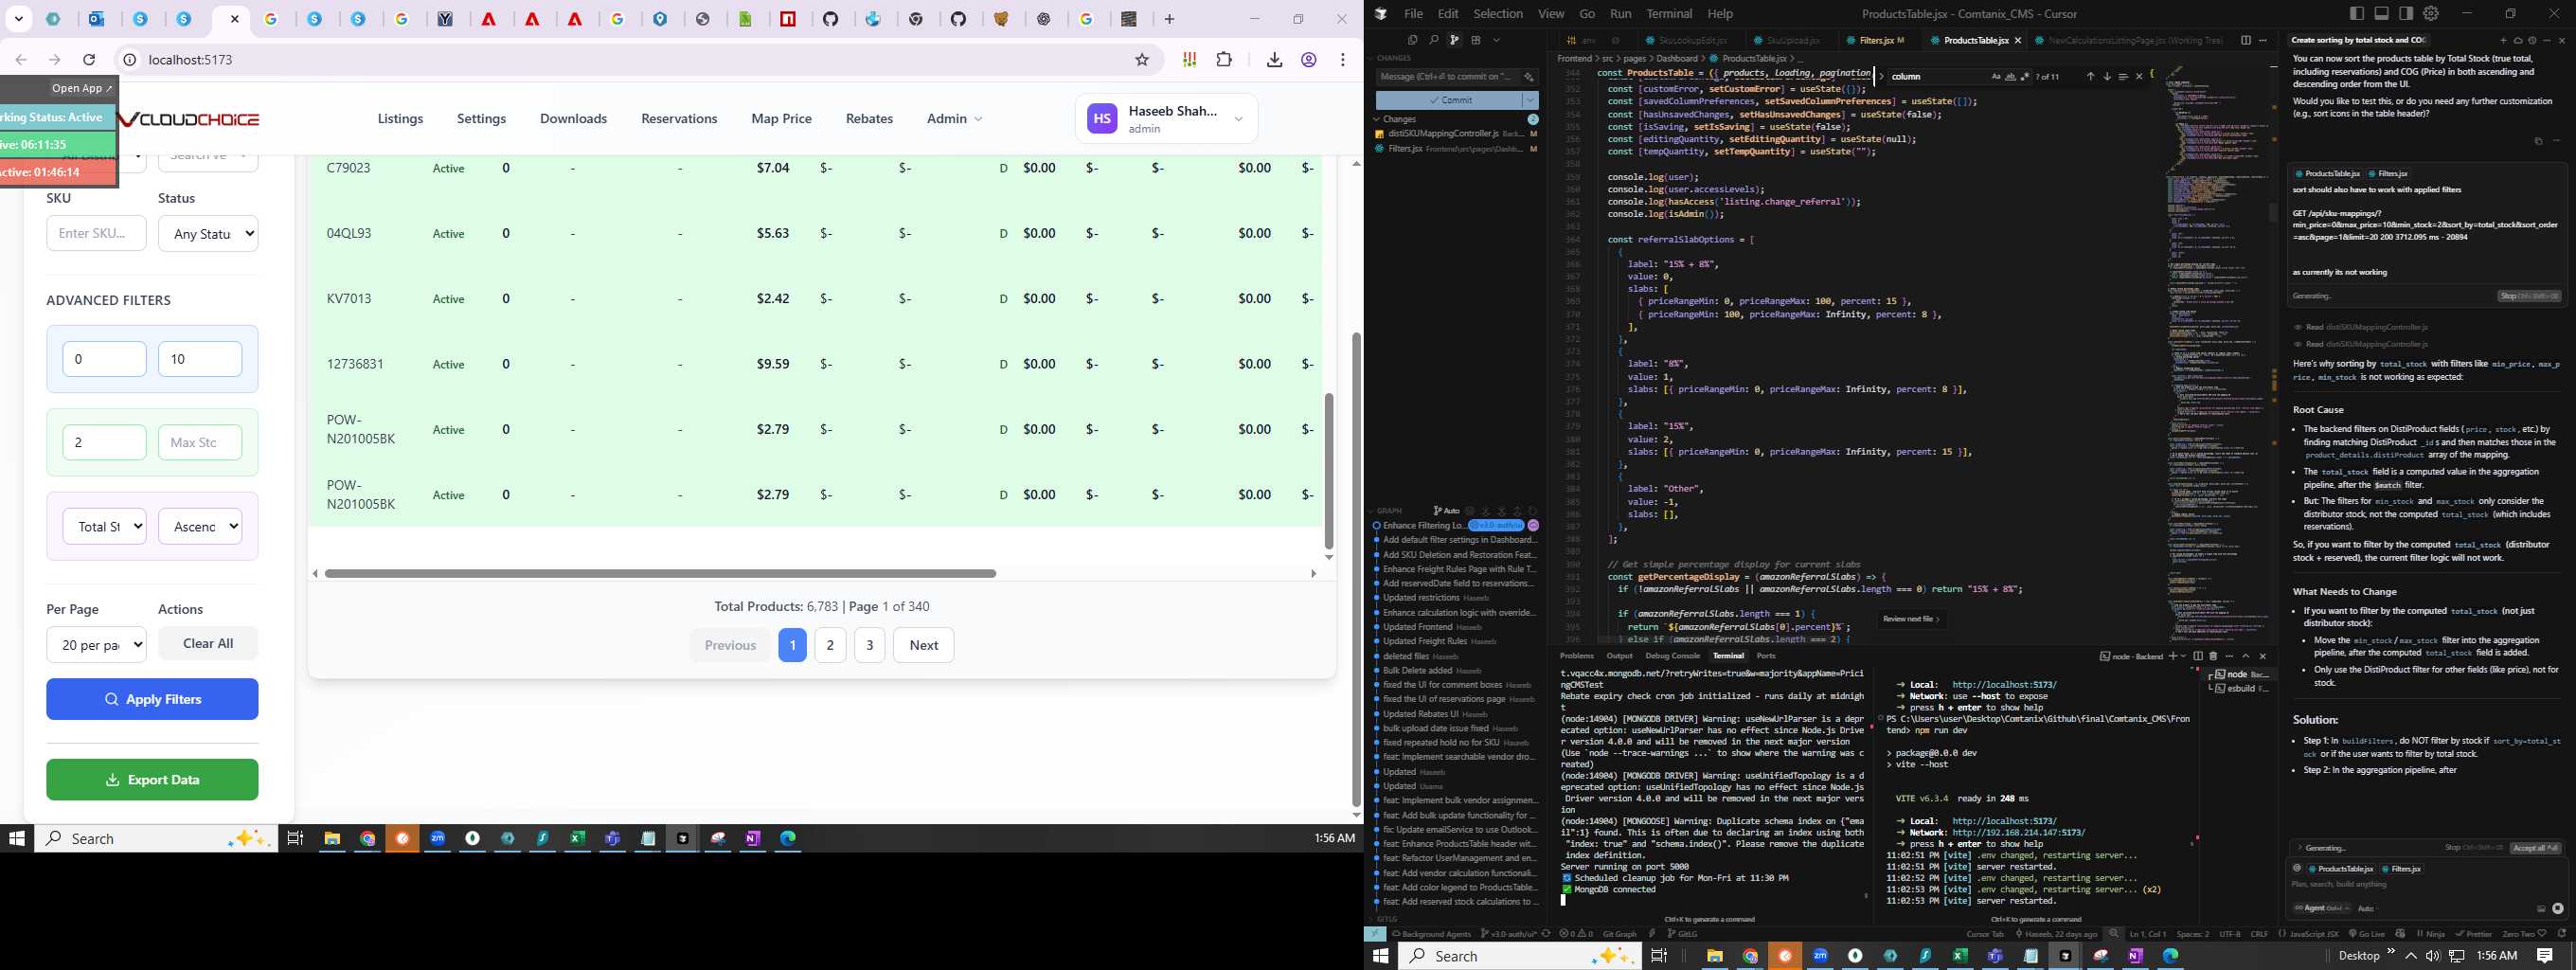Open the Reservations nav item

click(679, 118)
